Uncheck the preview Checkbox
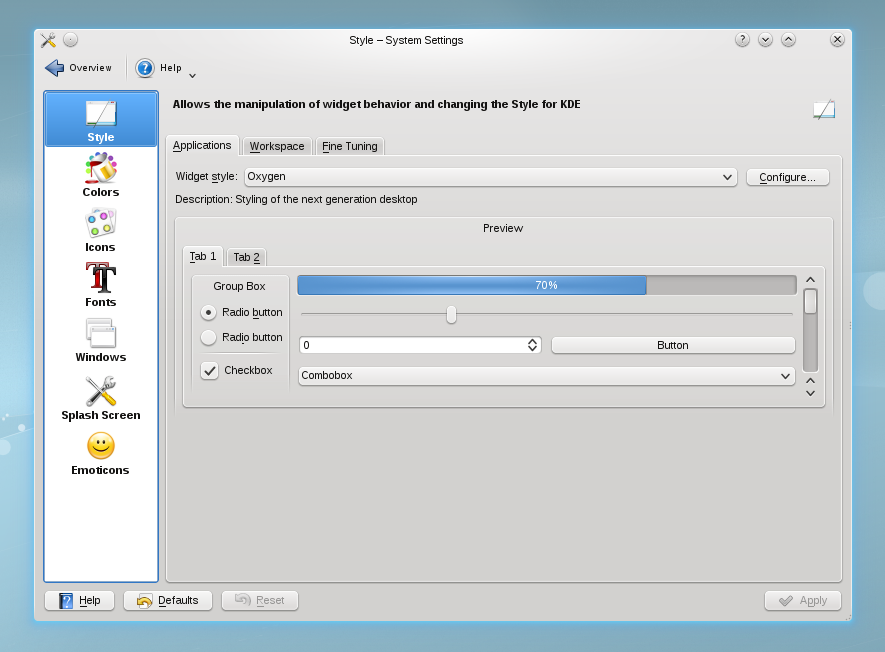 pyautogui.click(x=210, y=370)
